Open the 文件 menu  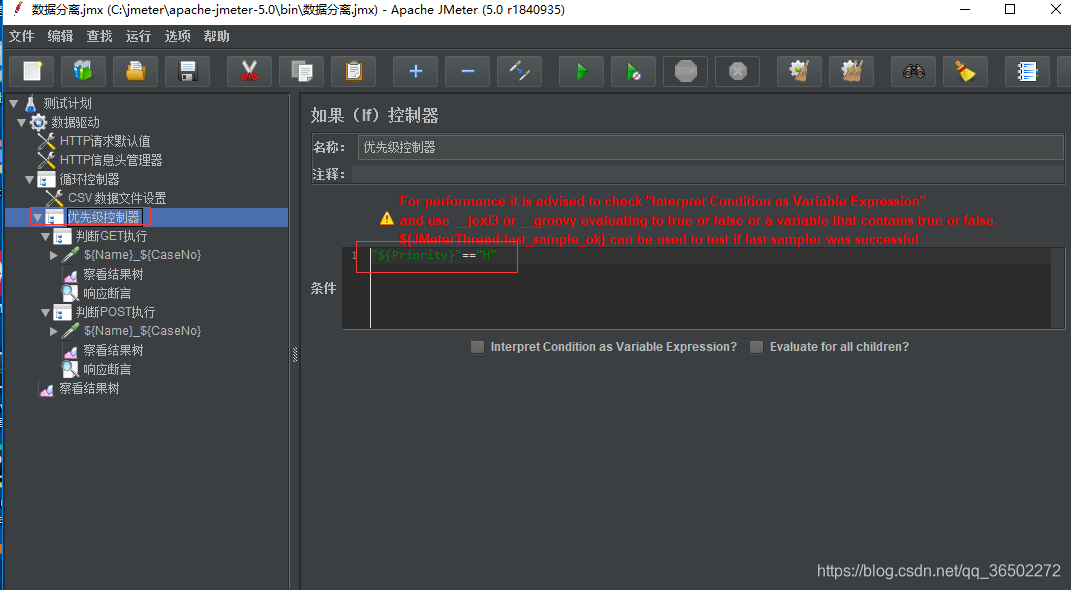pos(21,36)
